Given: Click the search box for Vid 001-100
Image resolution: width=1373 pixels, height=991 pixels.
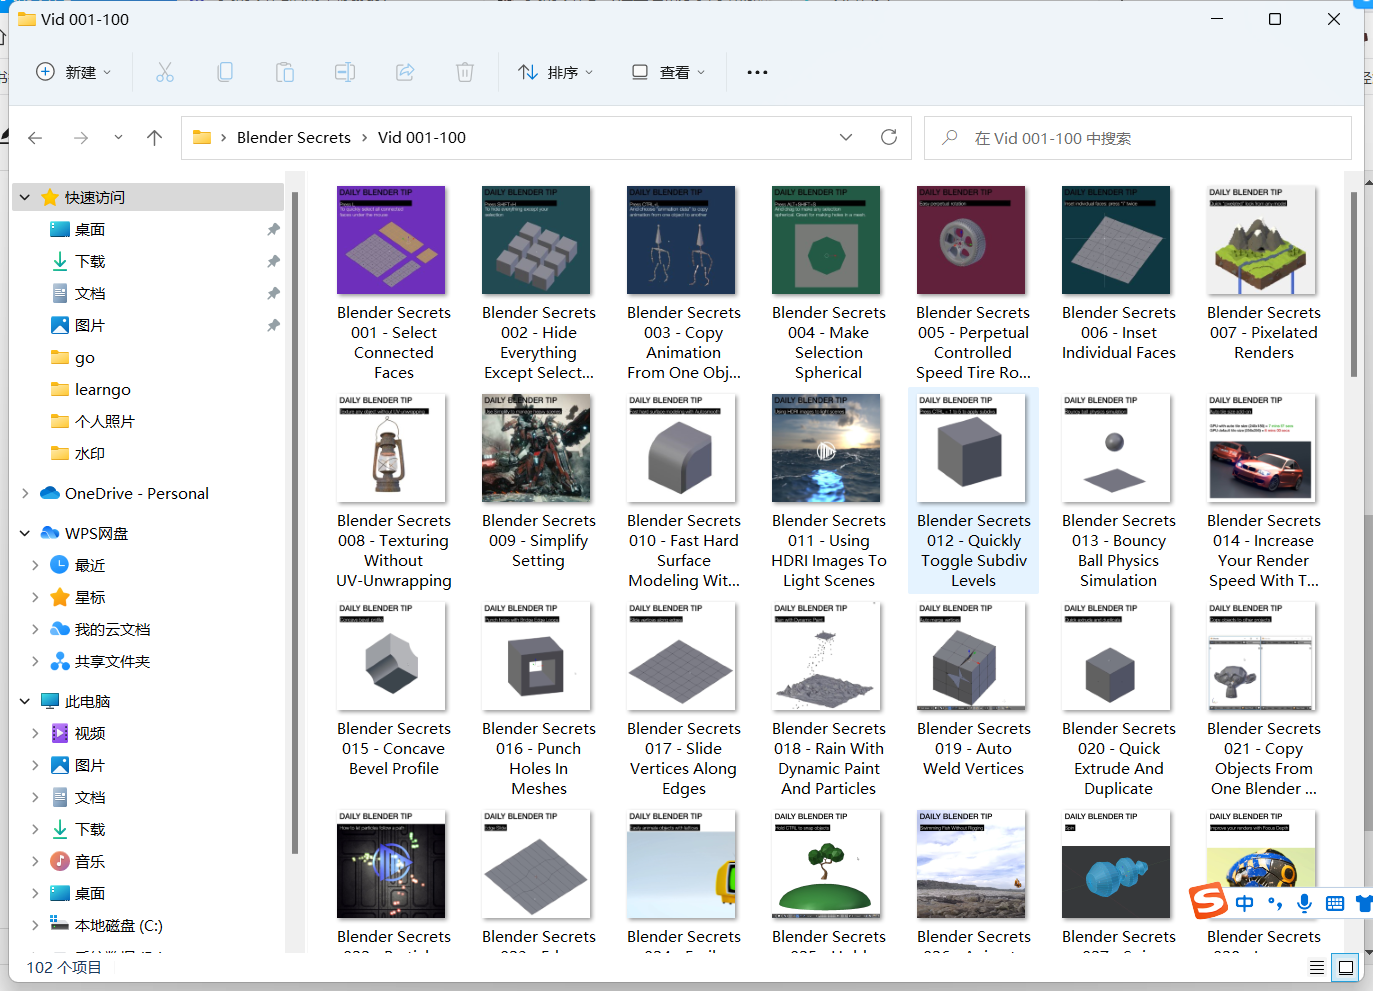Looking at the screenshot, I should pyautogui.click(x=1137, y=138).
